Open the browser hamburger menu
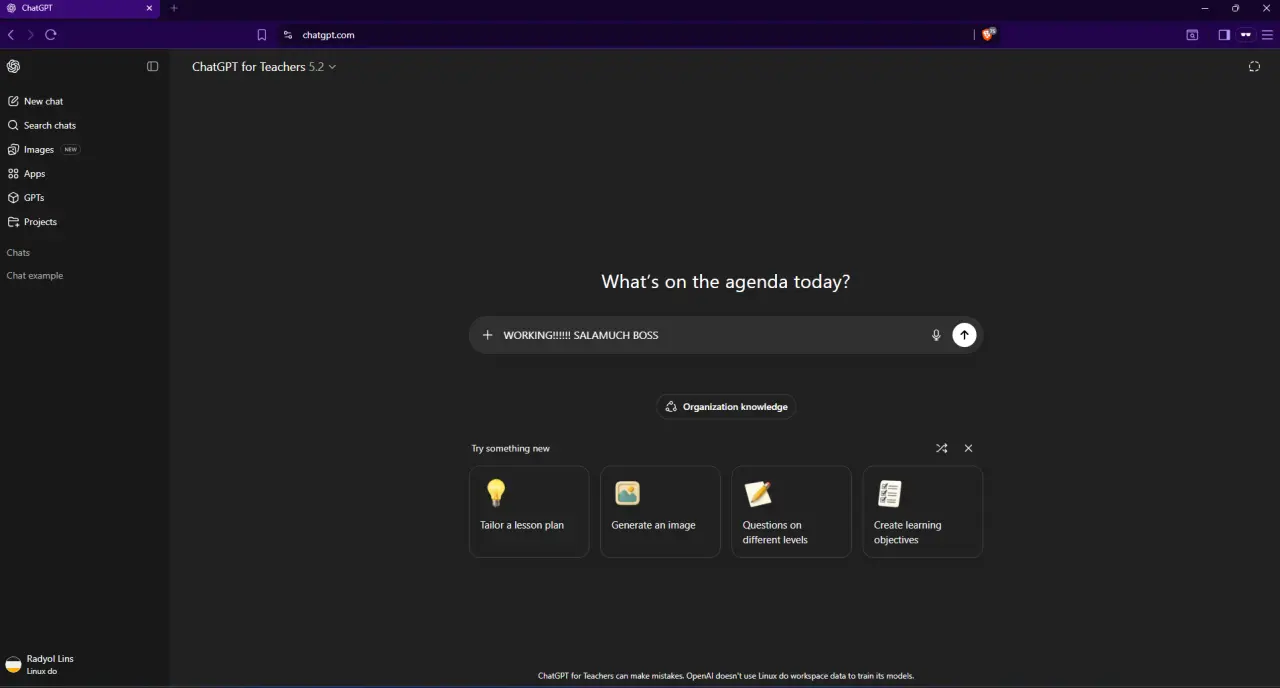The width and height of the screenshot is (1280, 688). (1267, 34)
